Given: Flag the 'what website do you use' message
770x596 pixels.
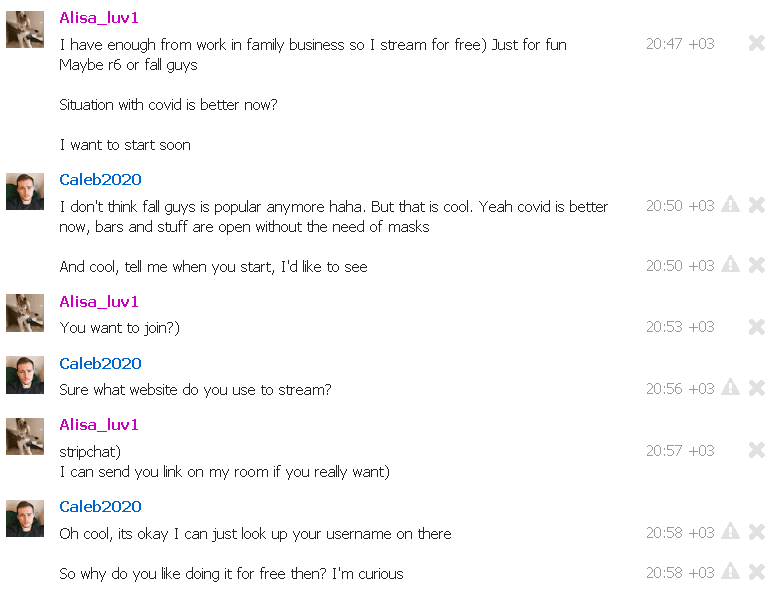Looking at the screenshot, I should click(731, 387).
